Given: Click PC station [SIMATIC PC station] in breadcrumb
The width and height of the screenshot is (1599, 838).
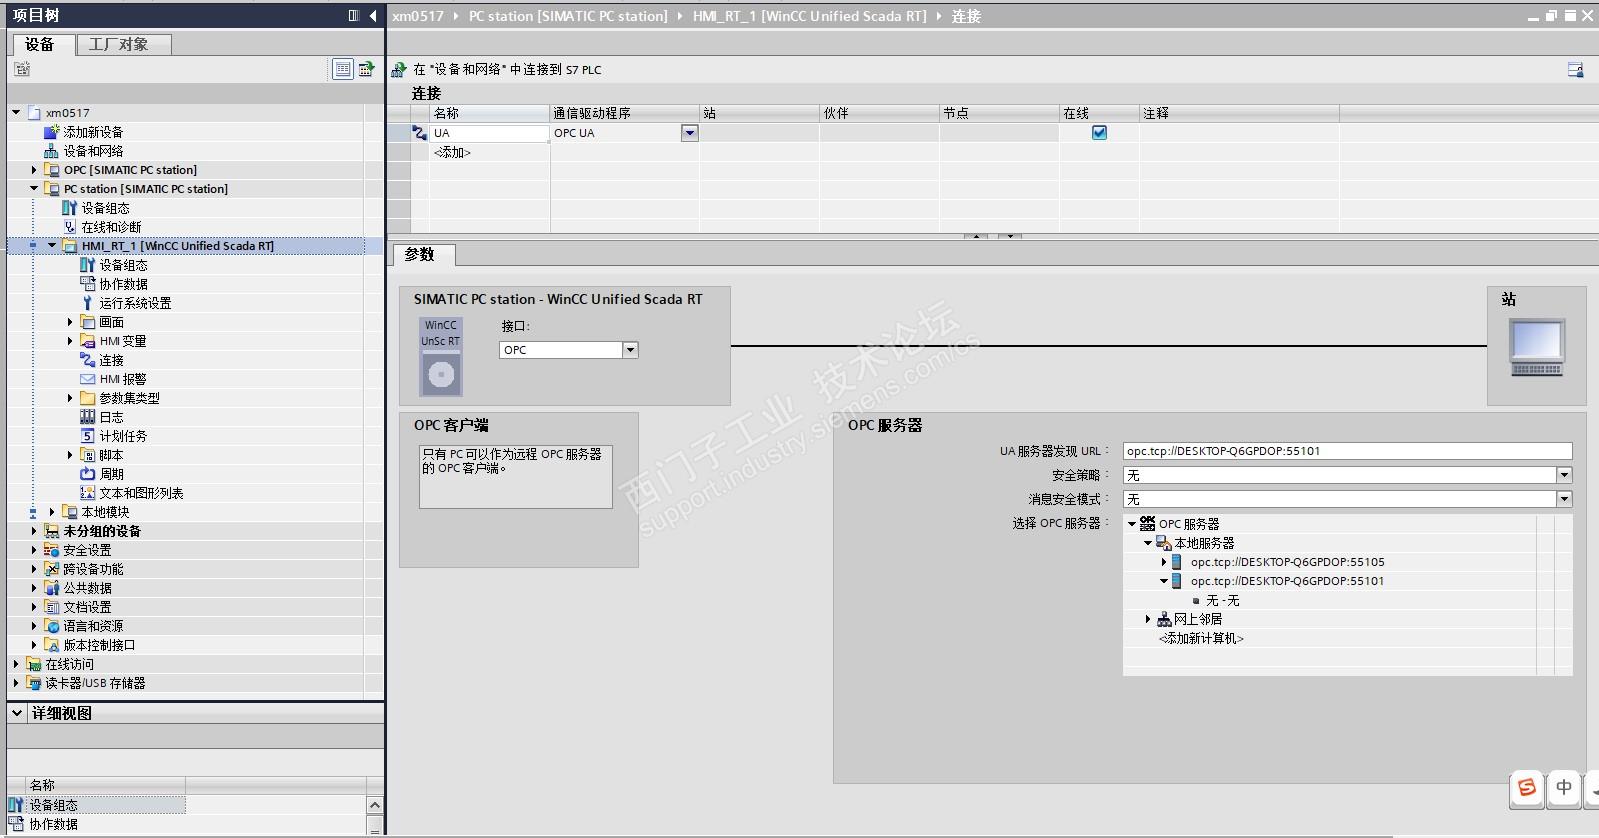Looking at the screenshot, I should 568,16.
